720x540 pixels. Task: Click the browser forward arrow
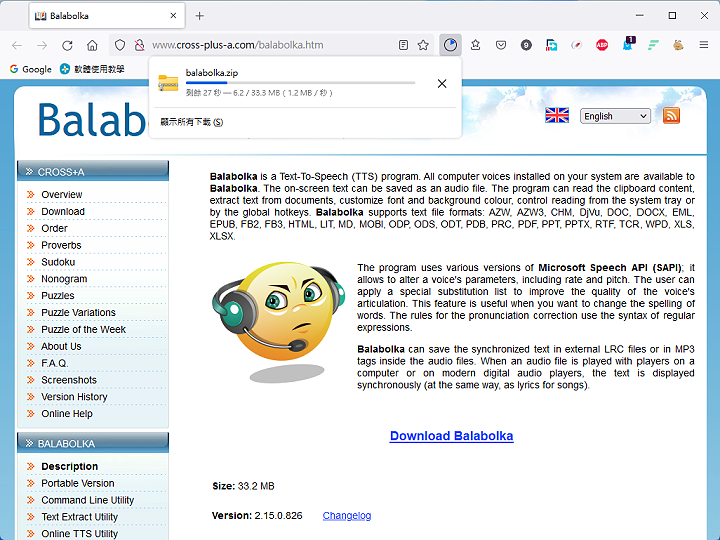click(42, 45)
